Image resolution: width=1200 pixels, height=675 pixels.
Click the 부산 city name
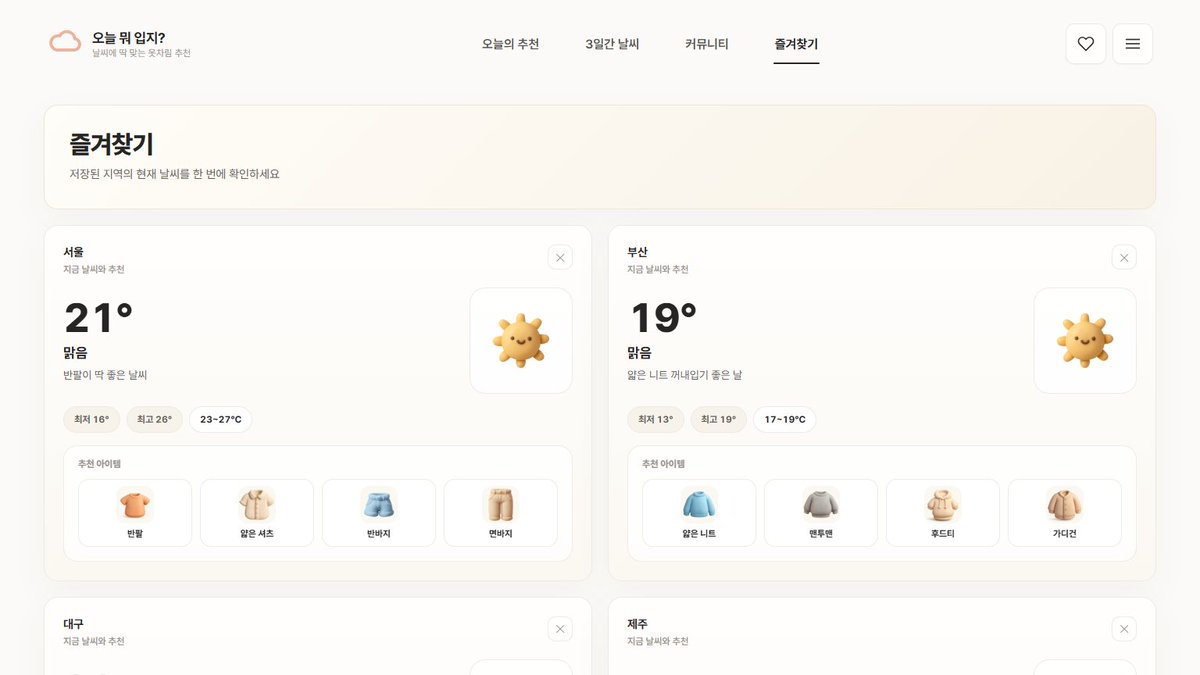click(x=638, y=252)
